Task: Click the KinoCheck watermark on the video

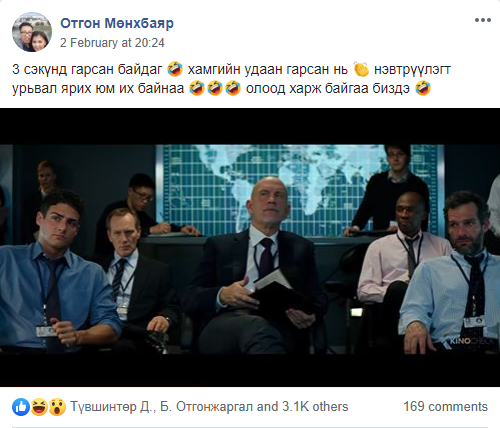Action: (x=468, y=341)
